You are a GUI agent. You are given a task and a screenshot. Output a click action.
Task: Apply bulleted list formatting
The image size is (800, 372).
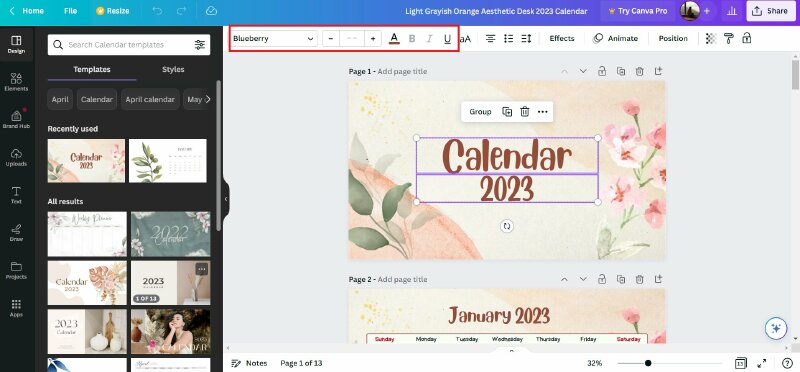click(508, 38)
